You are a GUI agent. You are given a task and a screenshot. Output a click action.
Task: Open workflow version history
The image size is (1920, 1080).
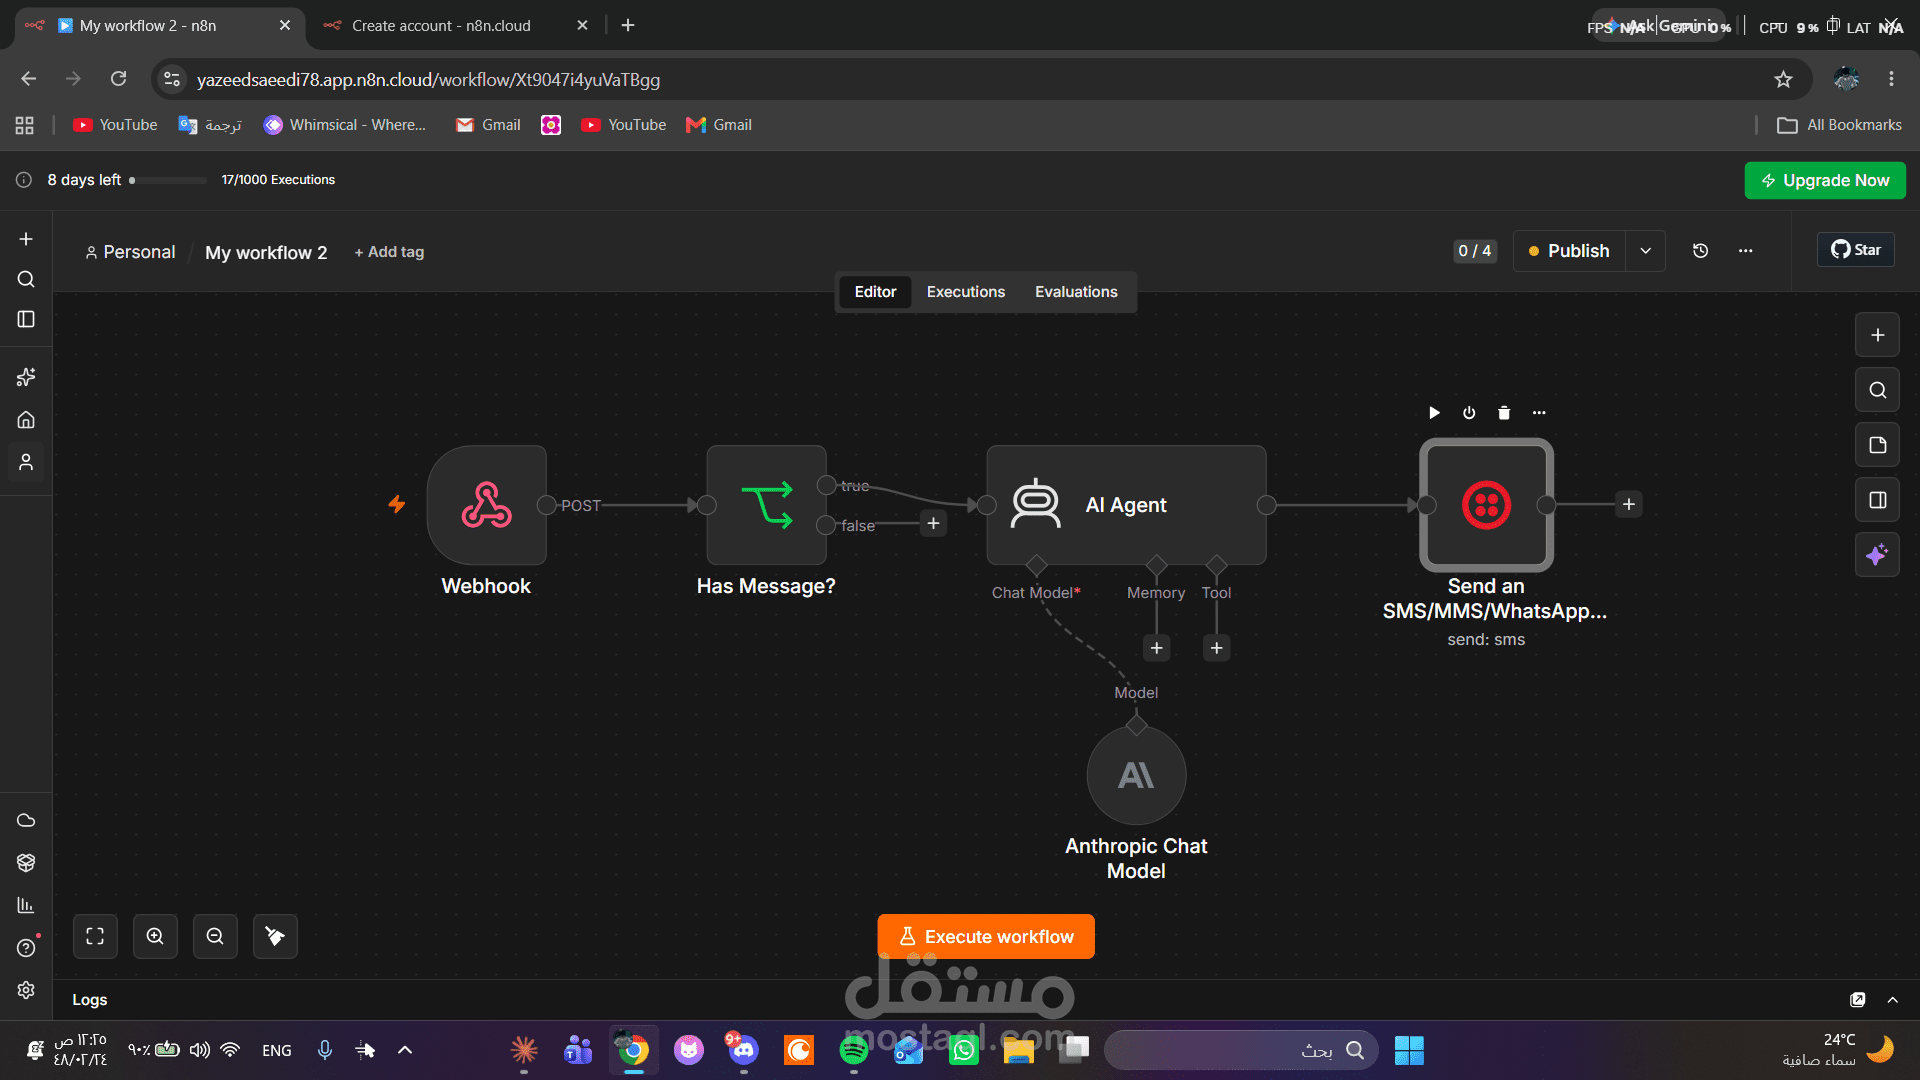(x=1700, y=251)
